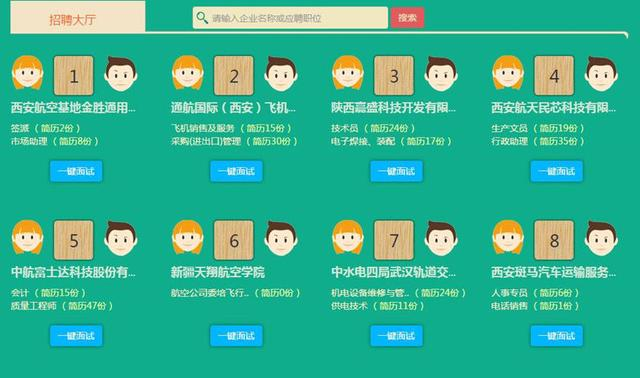Click the male avatar in booth 7
640x378 pixels.
pyautogui.click(x=441, y=238)
